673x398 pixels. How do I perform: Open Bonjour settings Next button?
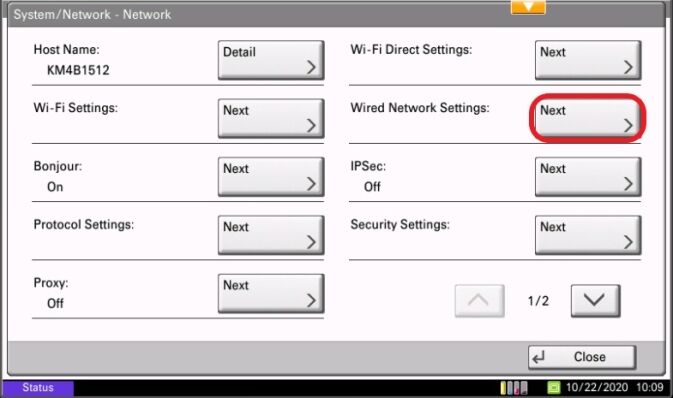[x=271, y=177]
